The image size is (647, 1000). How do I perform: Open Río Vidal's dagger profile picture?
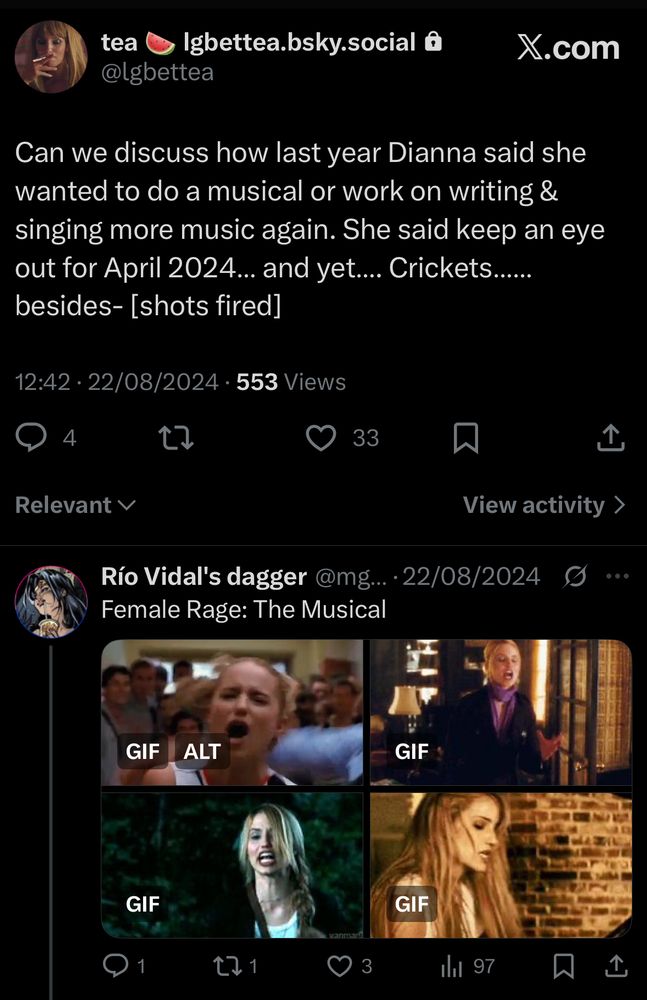pos(51,602)
